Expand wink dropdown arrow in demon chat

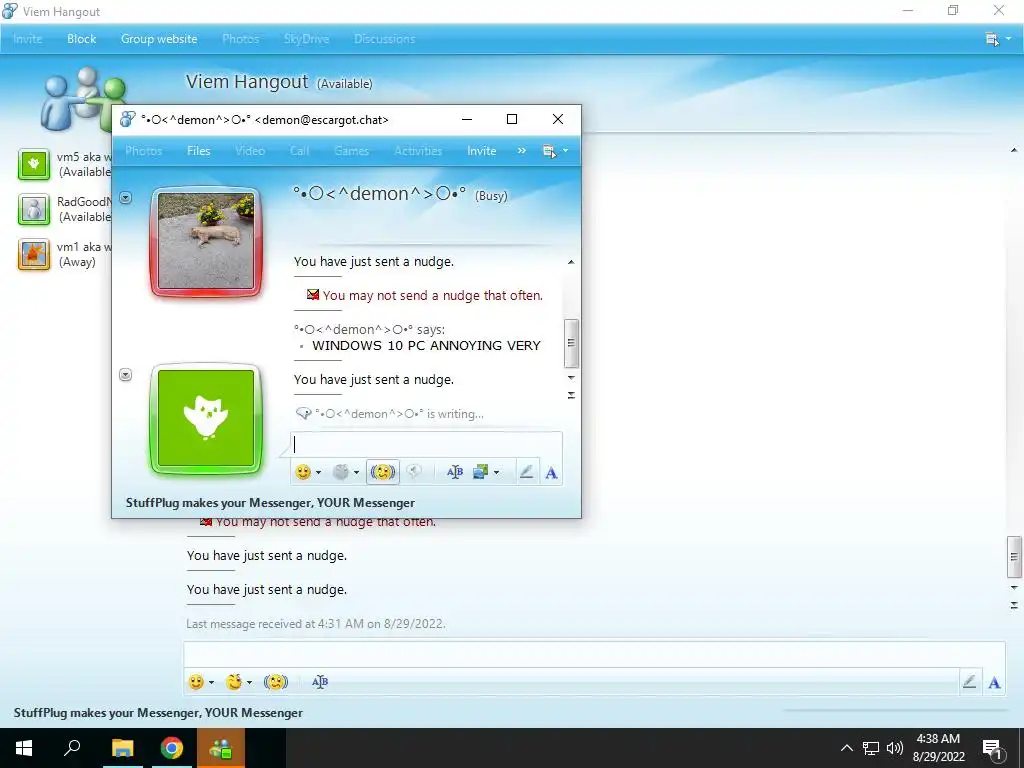pyautogui.click(x=357, y=472)
